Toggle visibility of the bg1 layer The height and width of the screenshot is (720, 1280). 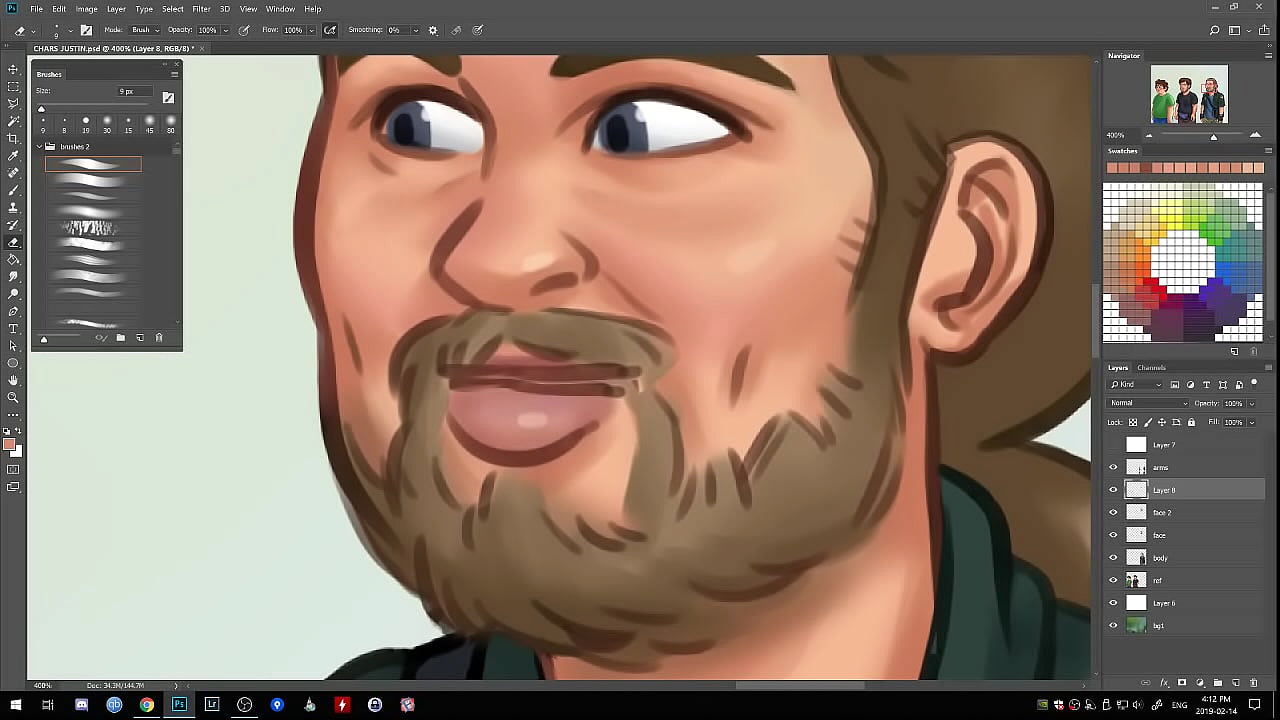(x=1113, y=626)
